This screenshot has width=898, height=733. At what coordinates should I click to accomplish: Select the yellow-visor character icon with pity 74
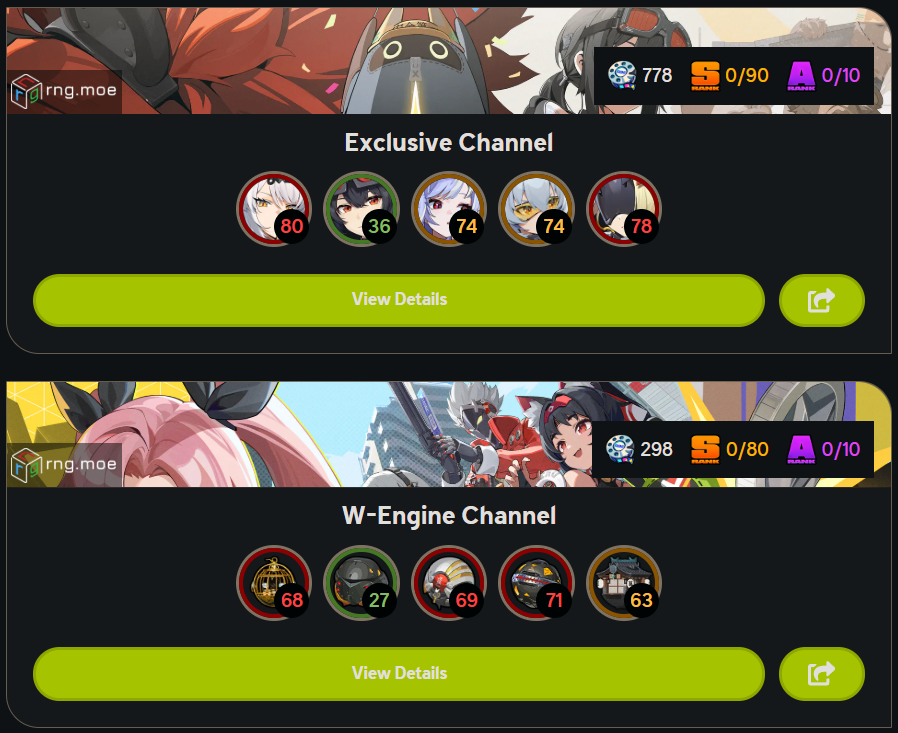coord(536,209)
